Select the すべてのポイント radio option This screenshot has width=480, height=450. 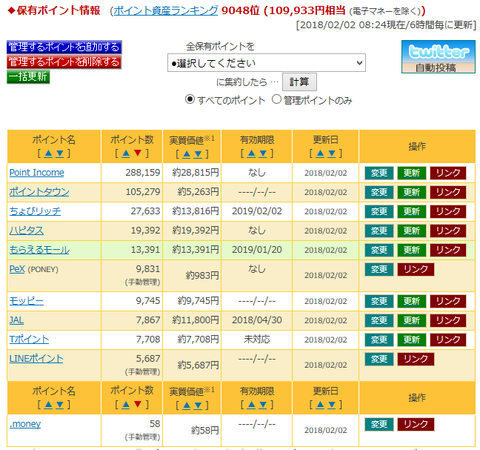190,99
